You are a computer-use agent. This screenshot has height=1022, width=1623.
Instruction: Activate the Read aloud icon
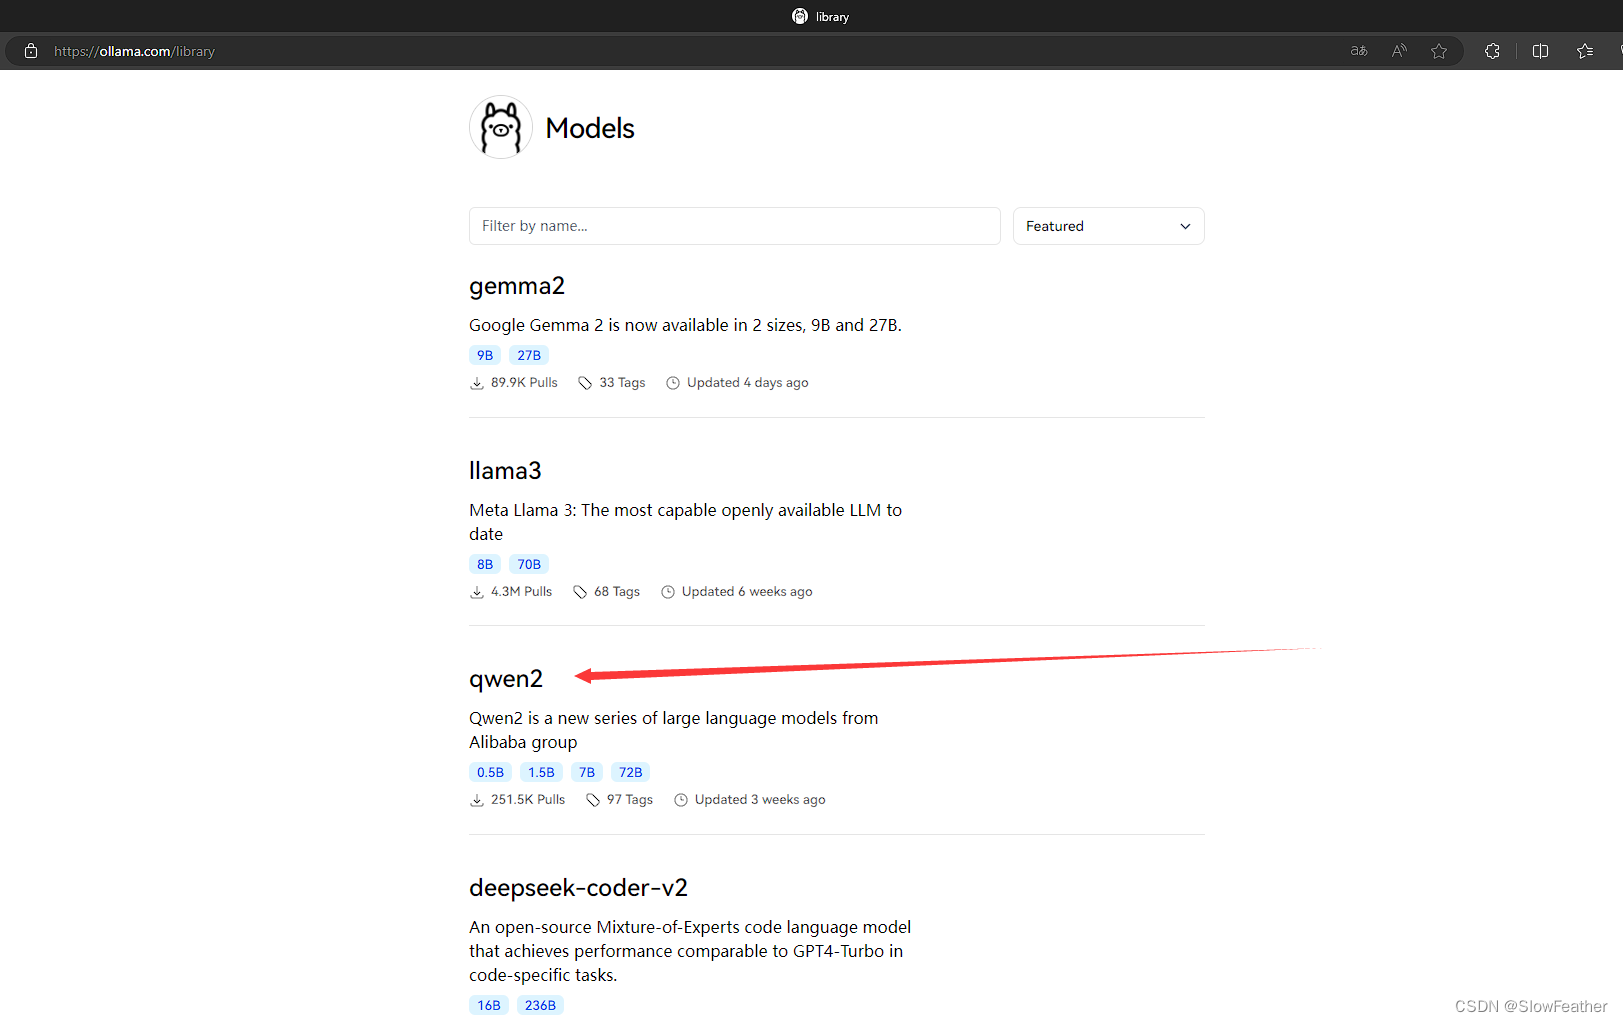pos(1399,51)
